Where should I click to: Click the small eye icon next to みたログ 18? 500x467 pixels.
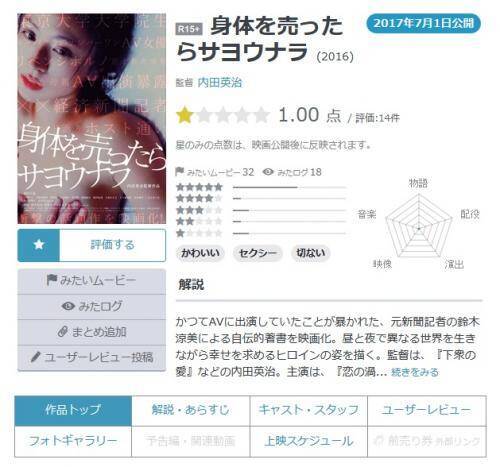click(268, 172)
